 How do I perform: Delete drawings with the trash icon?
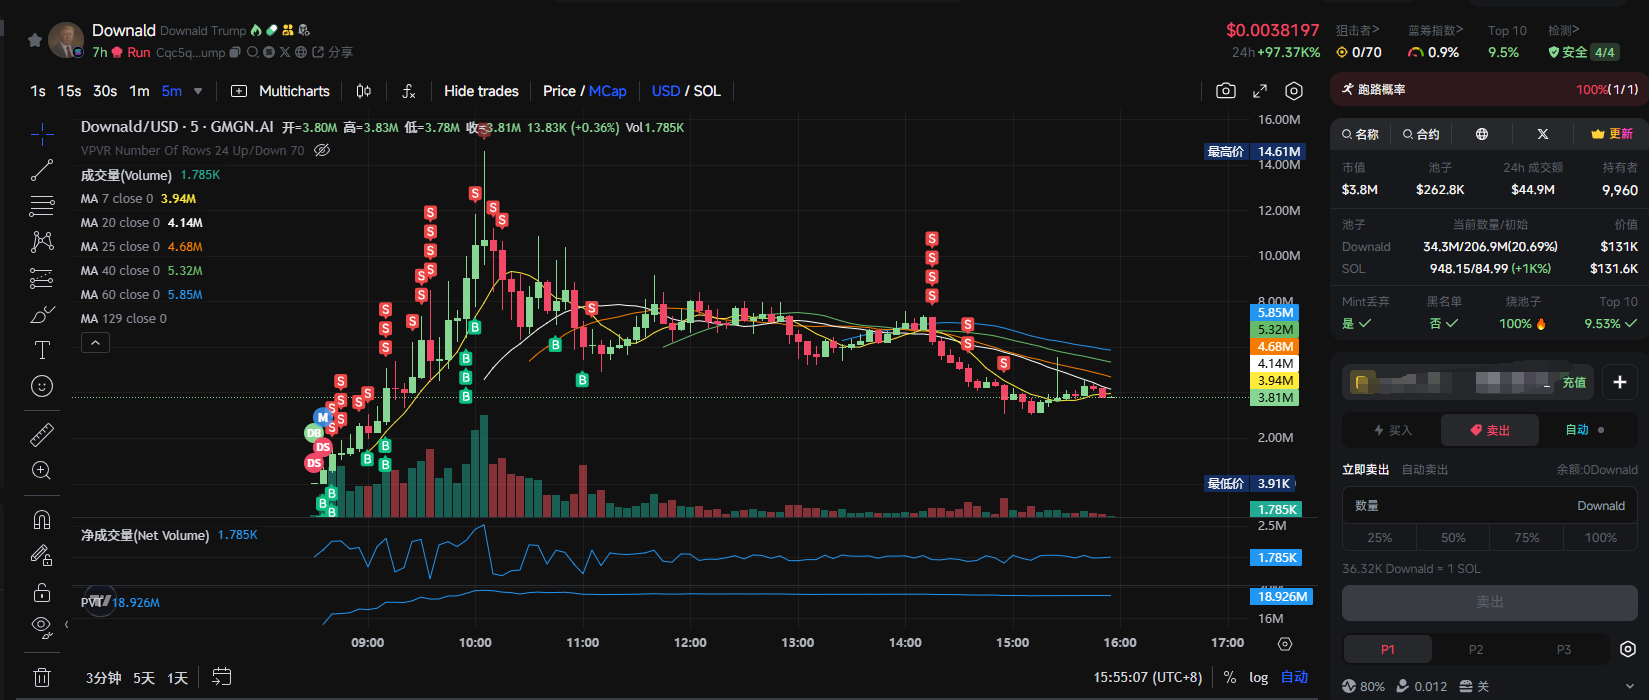[42, 677]
